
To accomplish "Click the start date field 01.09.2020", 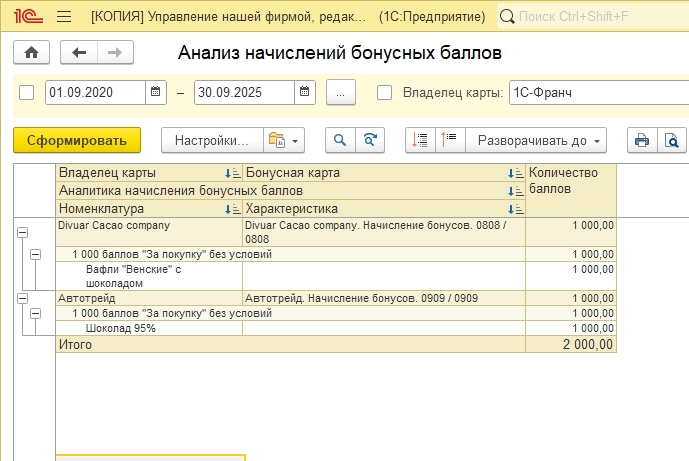I will (x=95, y=92).
